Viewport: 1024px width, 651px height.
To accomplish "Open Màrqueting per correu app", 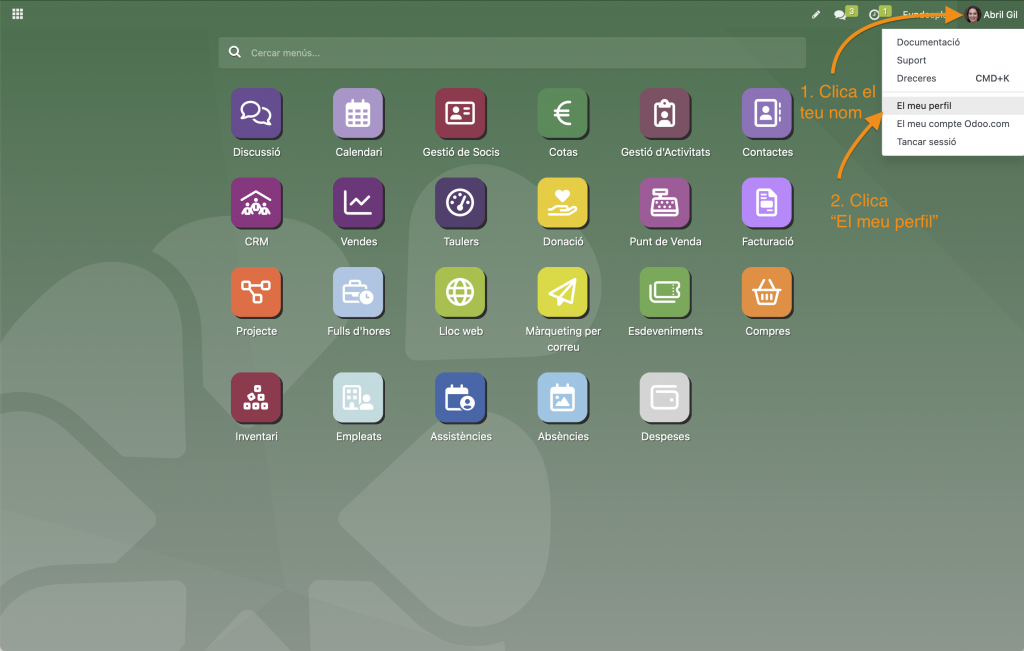I will (563, 292).
